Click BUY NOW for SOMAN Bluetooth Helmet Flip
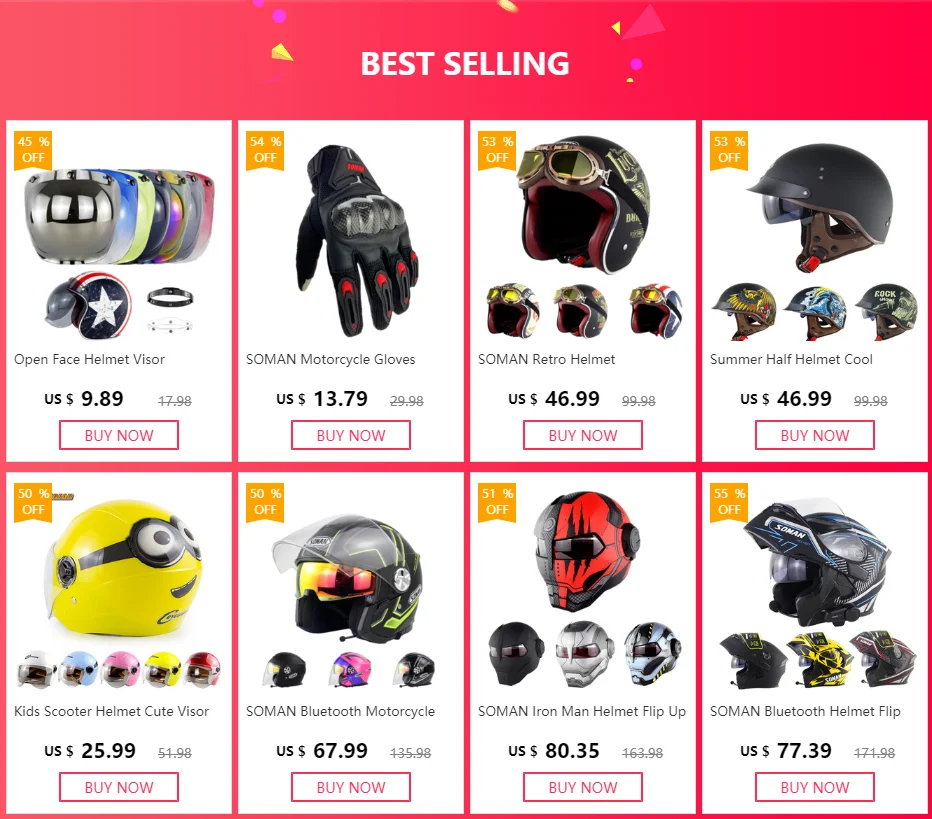The height and width of the screenshot is (819, 932). 815,787
